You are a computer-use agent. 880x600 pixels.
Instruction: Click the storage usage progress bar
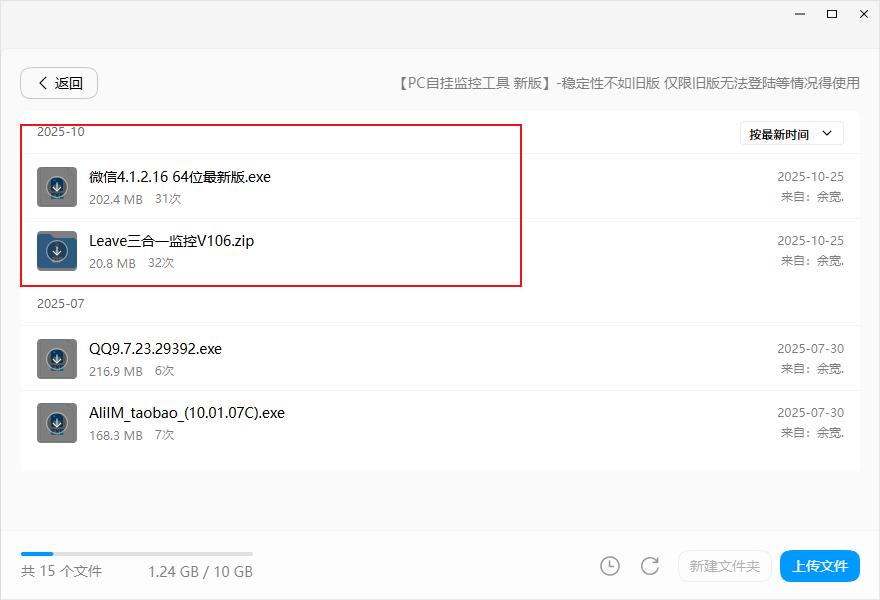click(x=136, y=553)
